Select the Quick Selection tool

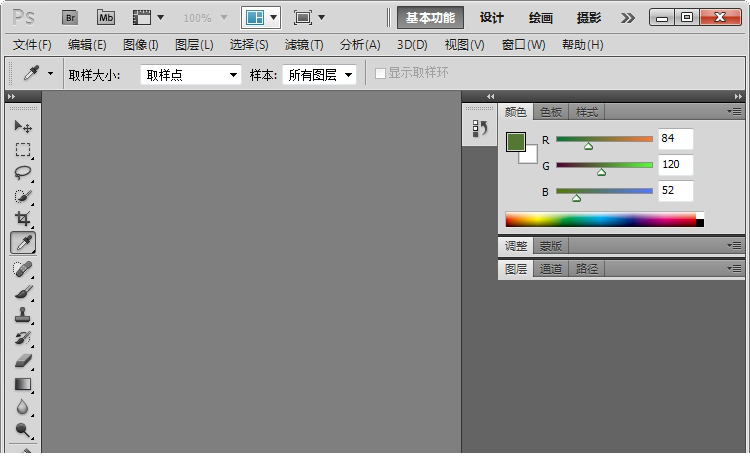(22, 196)
